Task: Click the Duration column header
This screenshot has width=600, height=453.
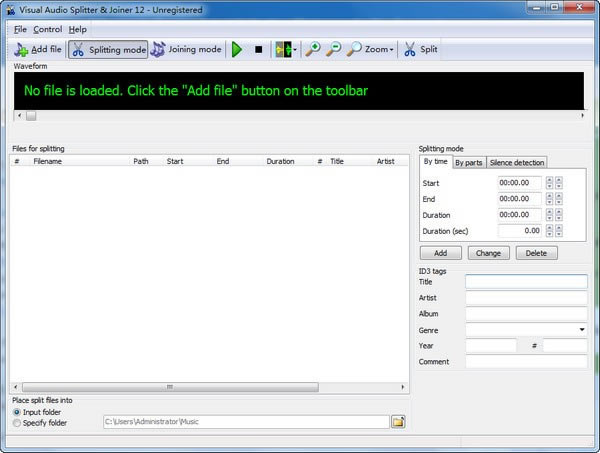Action: pos(280,161)
